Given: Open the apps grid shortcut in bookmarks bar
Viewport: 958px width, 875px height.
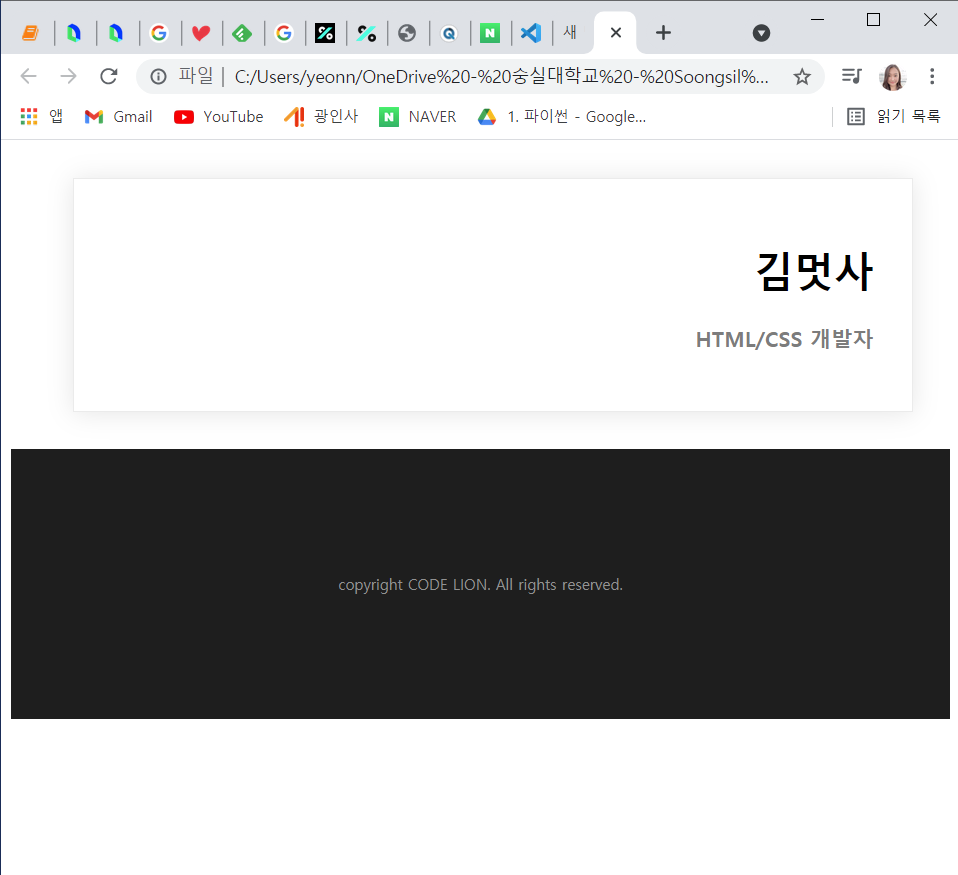Looking at the screenshot, I should pos(42,116).
